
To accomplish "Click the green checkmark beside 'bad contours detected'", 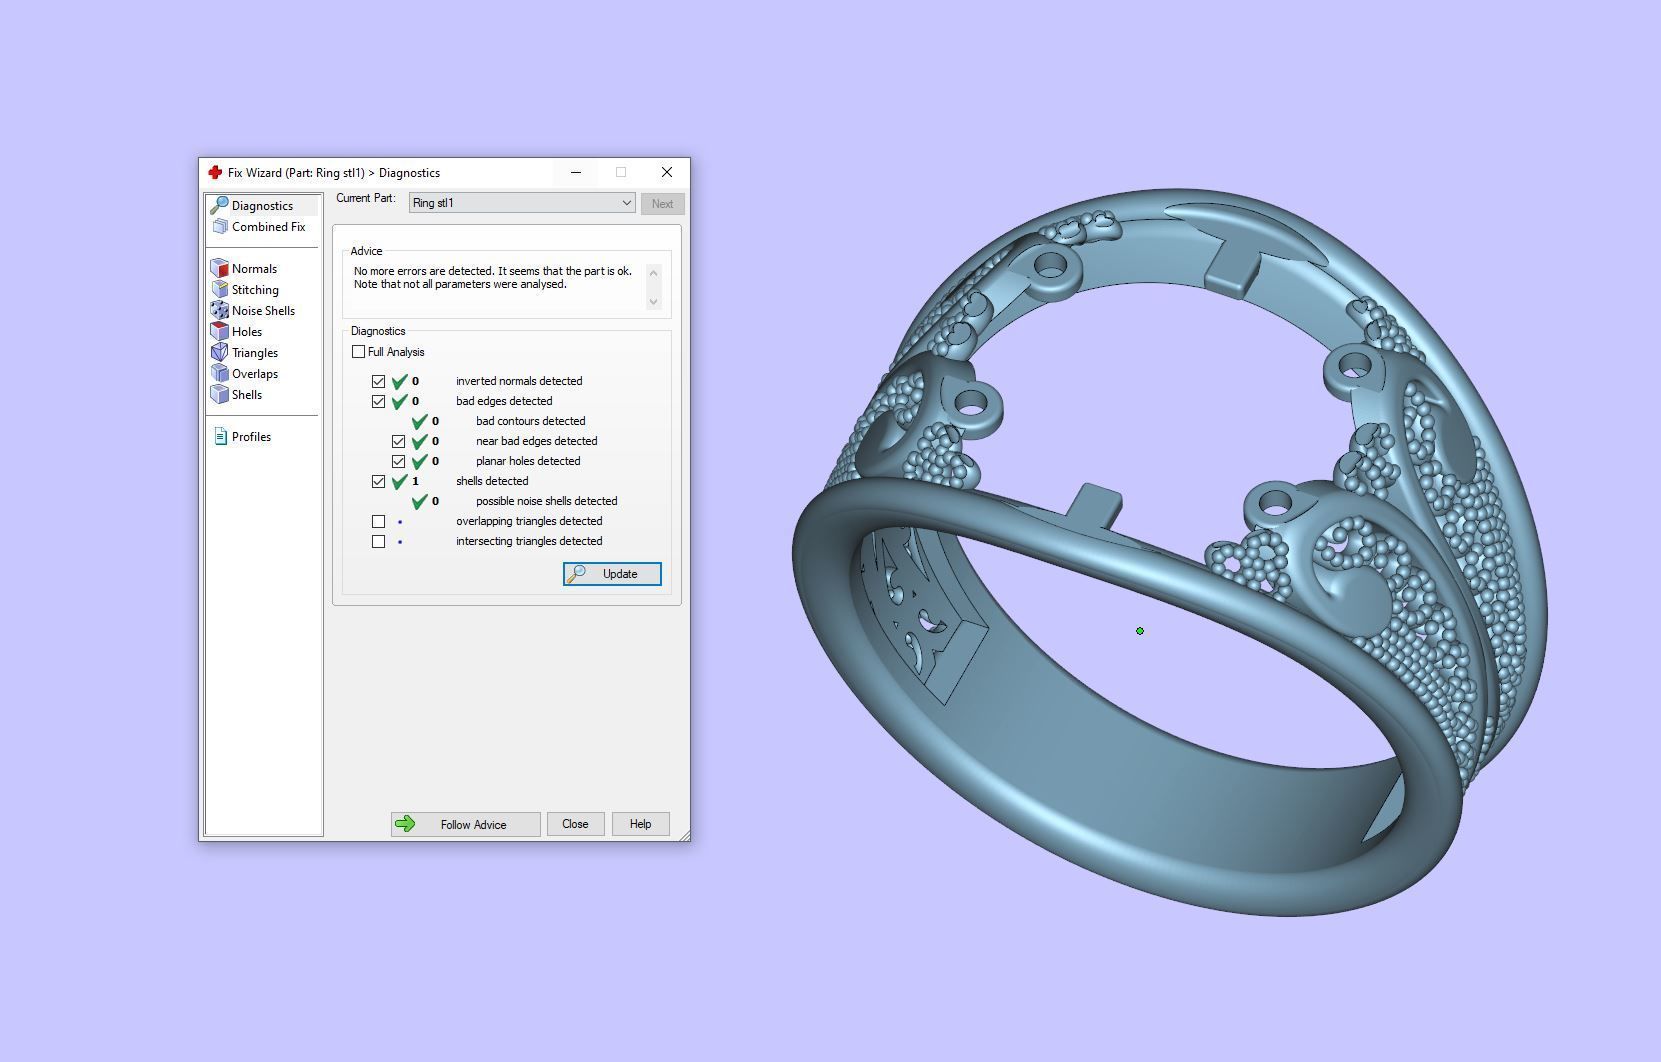I will 420,421.
